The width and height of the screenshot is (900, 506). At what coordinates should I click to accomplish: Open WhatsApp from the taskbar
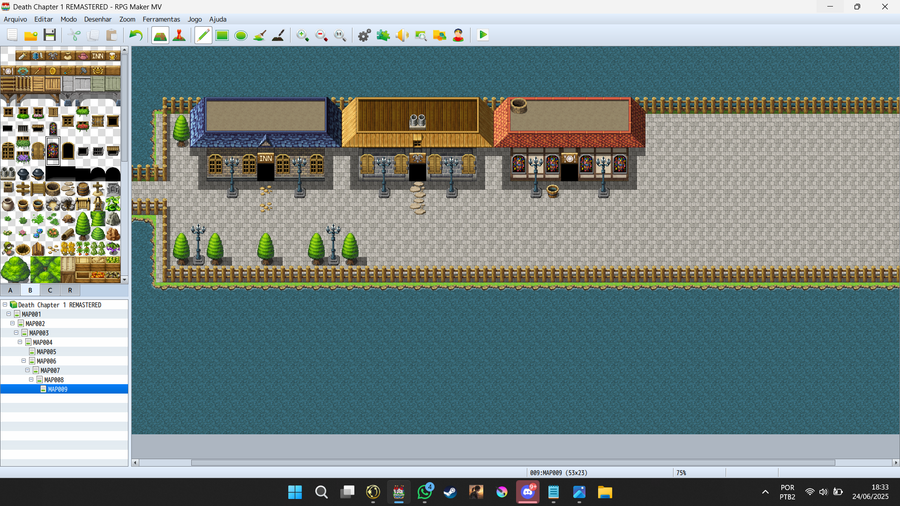(x=425, y=492)
